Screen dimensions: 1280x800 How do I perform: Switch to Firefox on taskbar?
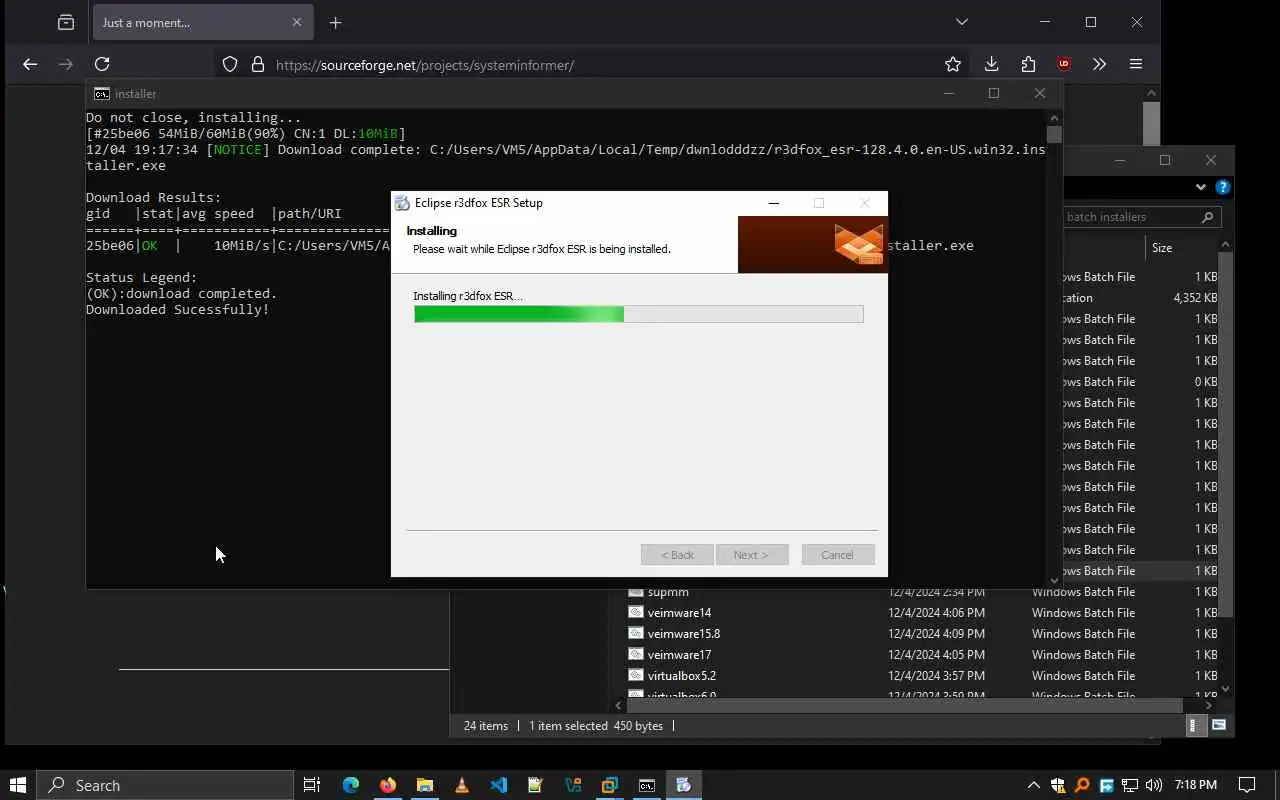tap(388, 785)
